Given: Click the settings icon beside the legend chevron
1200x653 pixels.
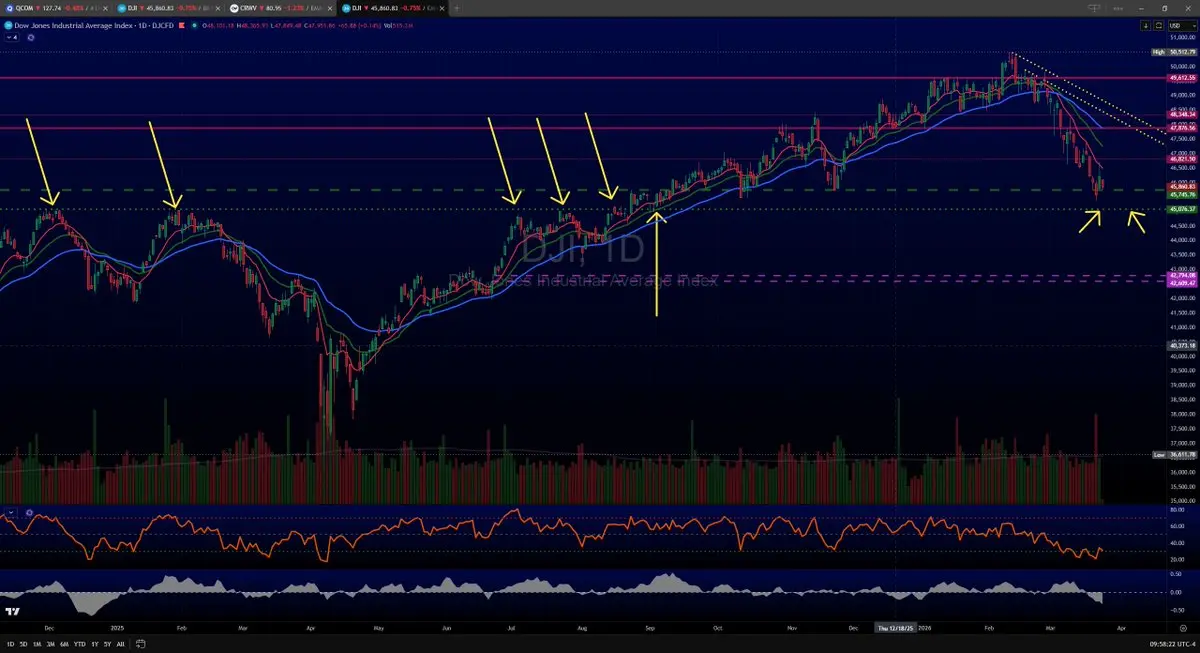Looking at the screenshot, I should [x=31, y=37].
